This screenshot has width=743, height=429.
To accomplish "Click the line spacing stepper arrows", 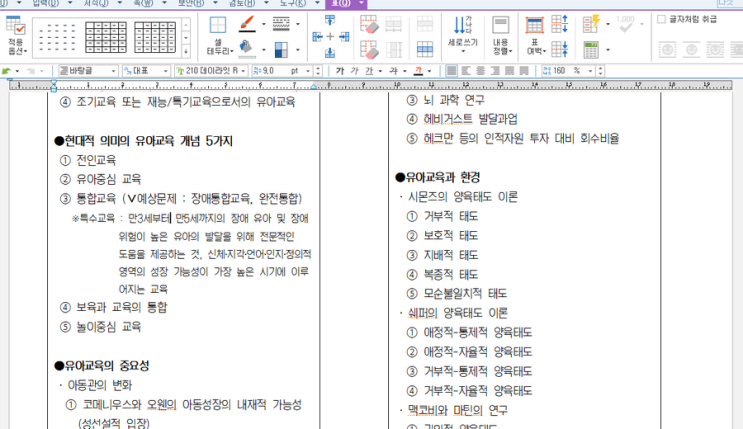I will coord(600,71).
